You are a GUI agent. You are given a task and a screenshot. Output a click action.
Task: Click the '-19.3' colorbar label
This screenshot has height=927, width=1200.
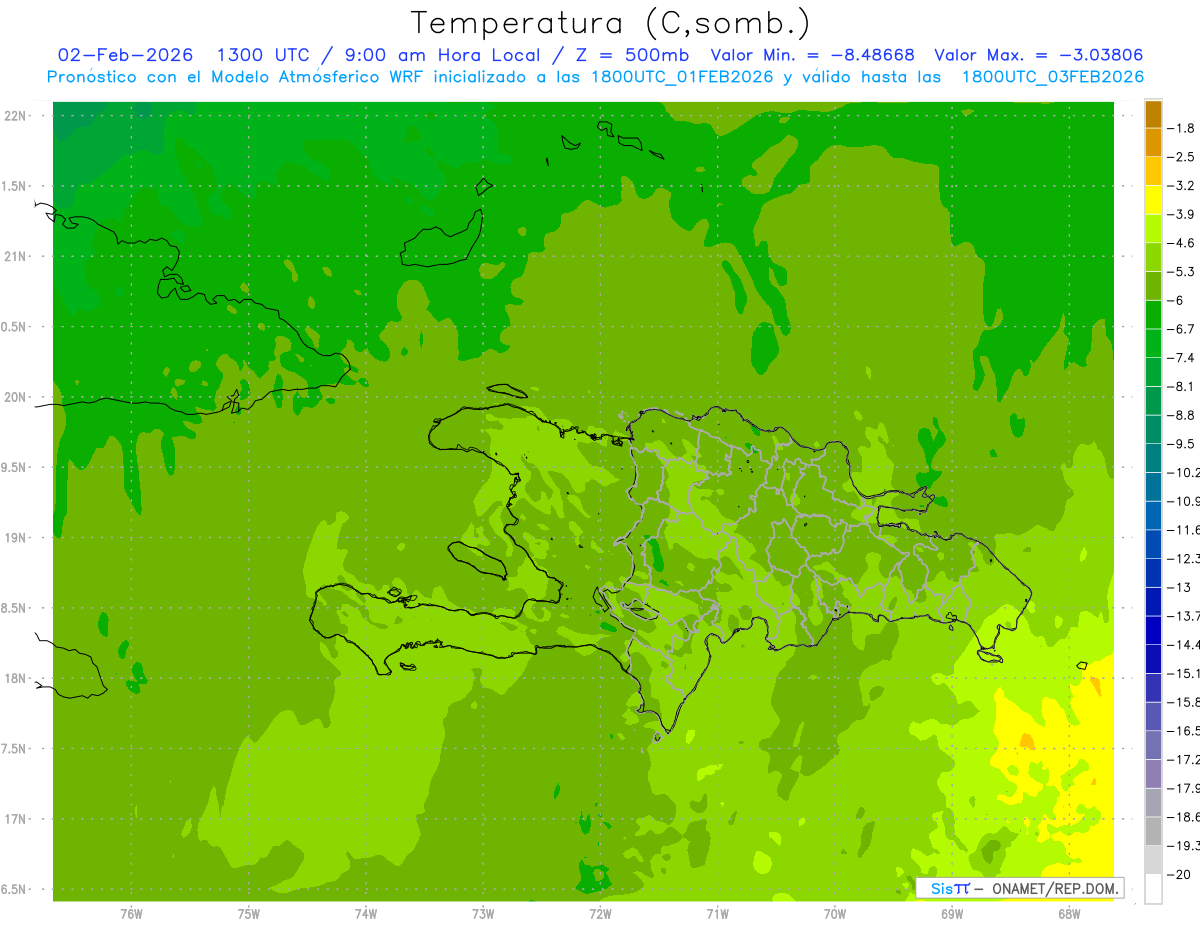click(1183, 845)
